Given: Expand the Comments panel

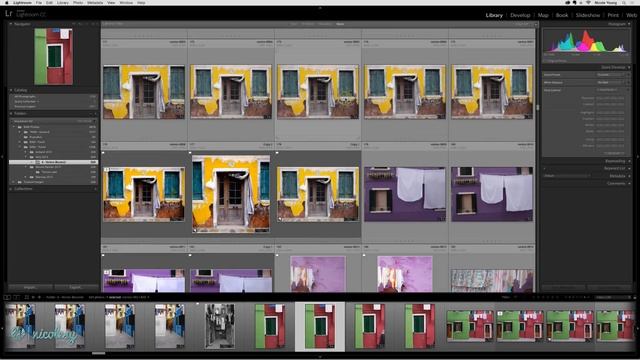Looking at the screenshot, I should 629,184.
